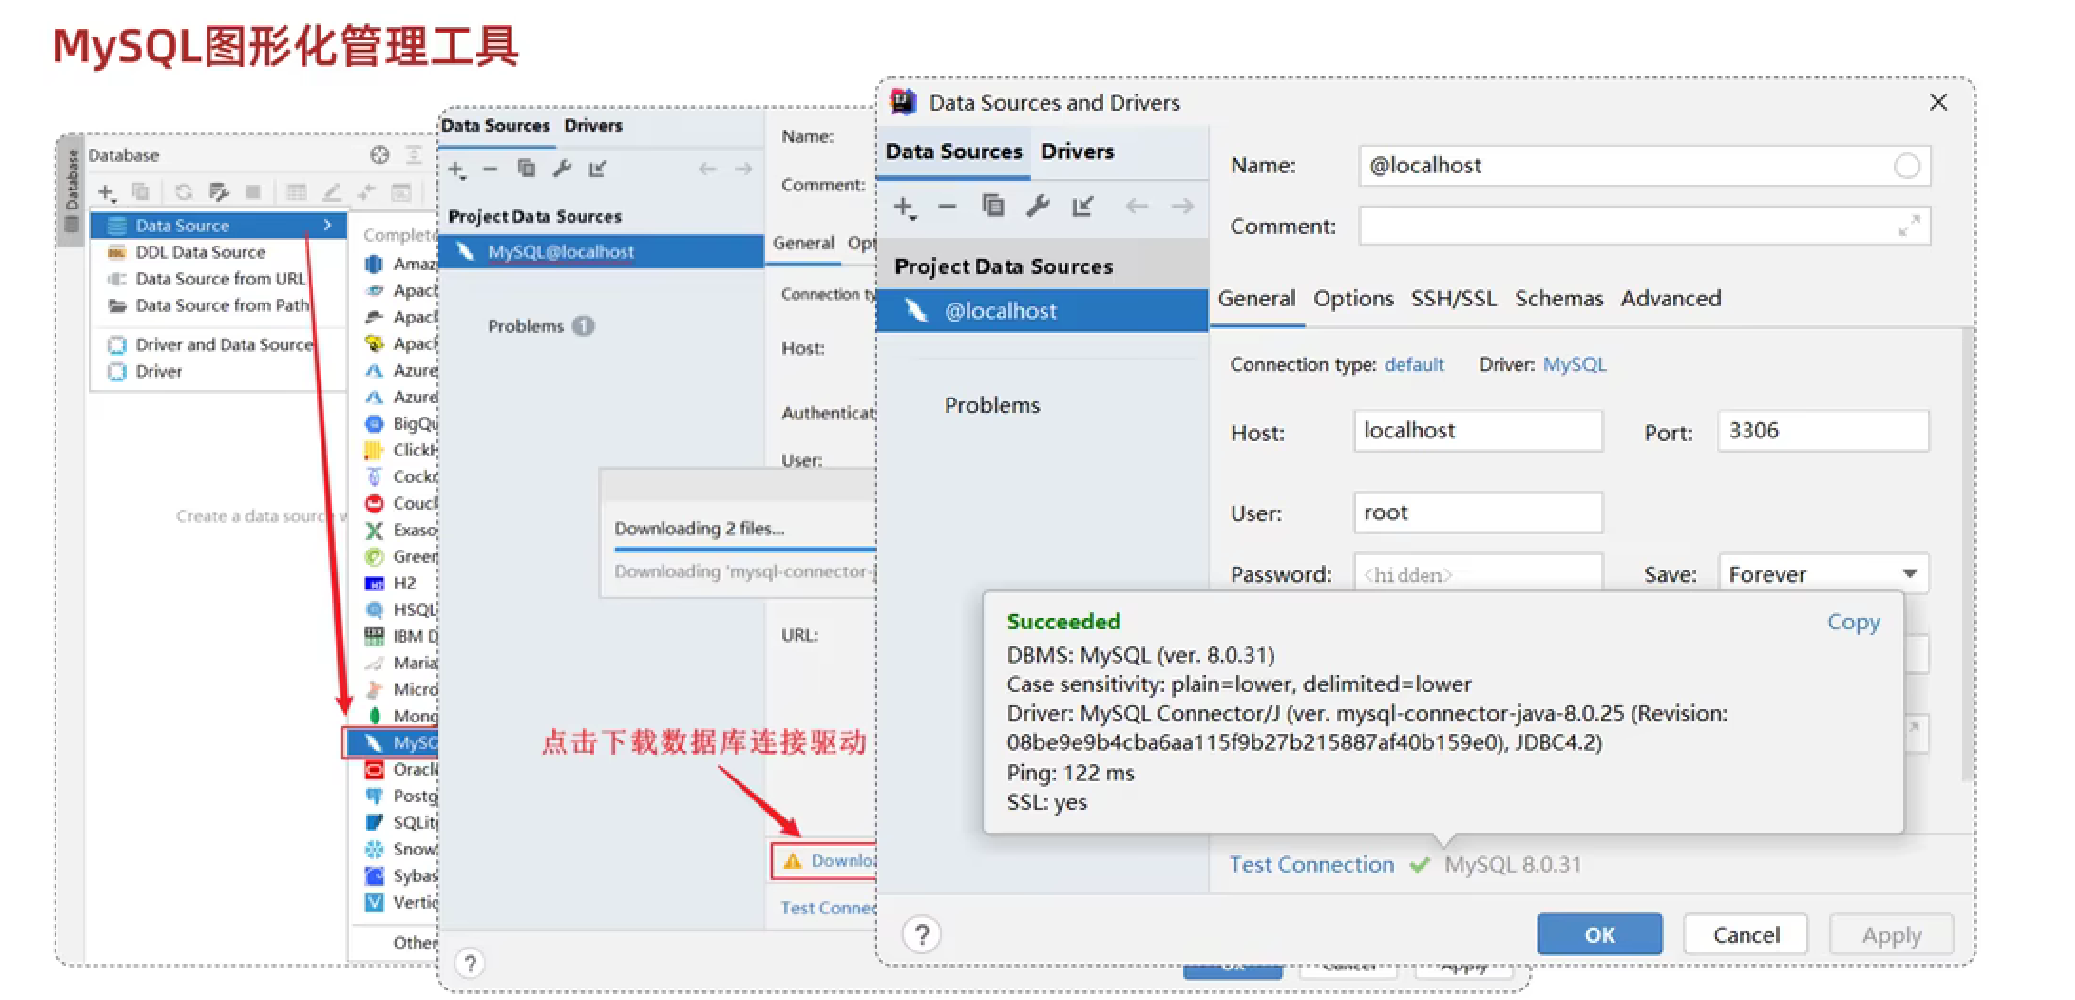
Task: Select Oracle entry in data source list
Action: (x=400, y=770)
